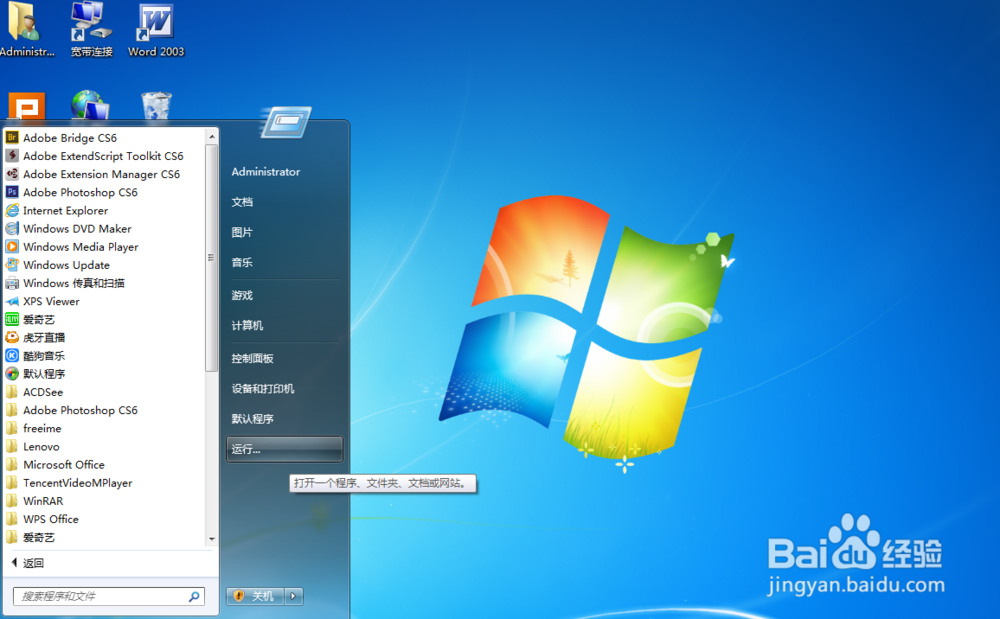Open Word 2003 desktop shortcut
The image size is (1000, 619).
pyautogui.click(x=156, y=29)
